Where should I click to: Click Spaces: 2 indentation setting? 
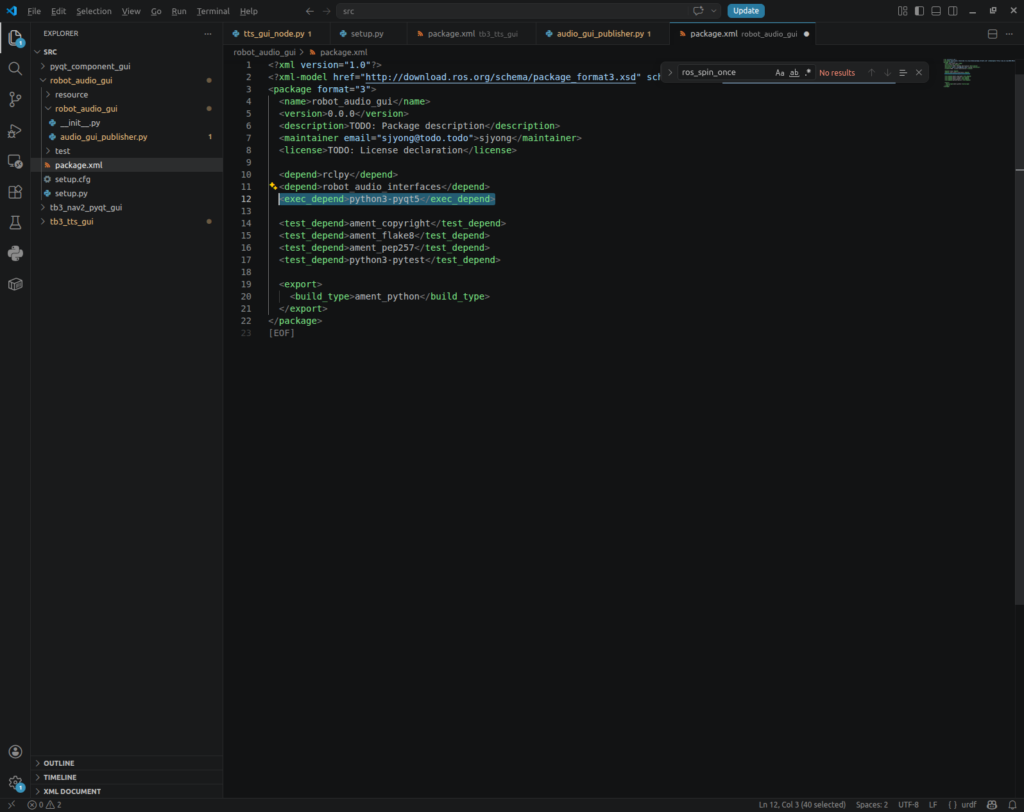[x=872, y=805]
